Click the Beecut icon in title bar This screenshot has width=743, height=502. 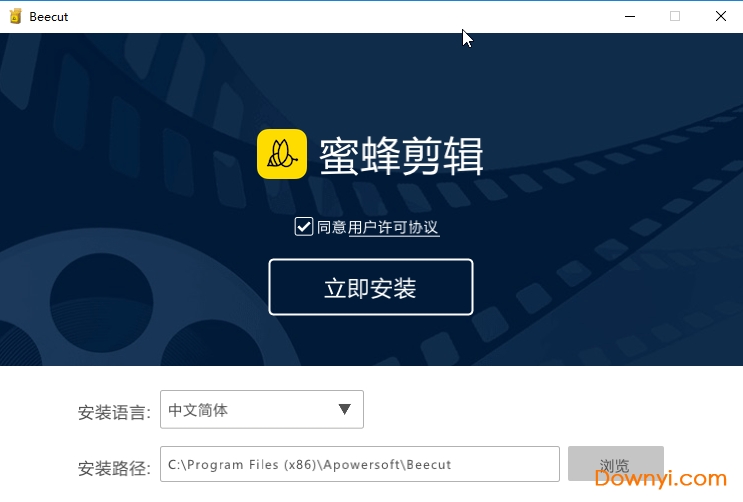pos(15,16)
